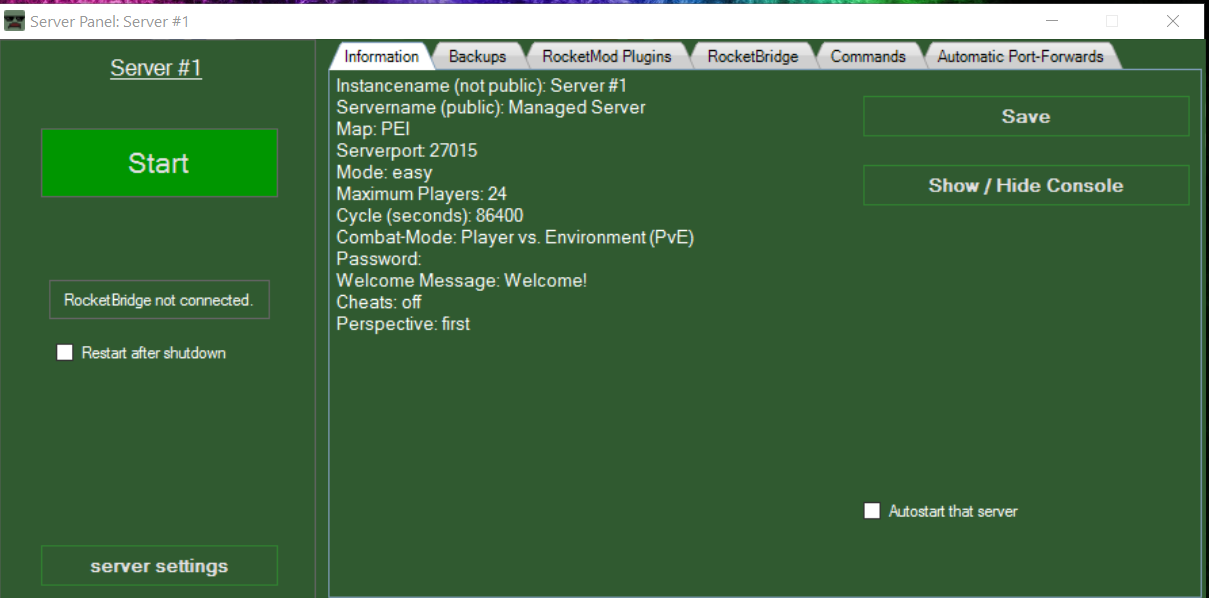Select the Instancename (not public) line
This screenshot has width=1209, height=598.
pyautogui.click(x=482, y=86)
